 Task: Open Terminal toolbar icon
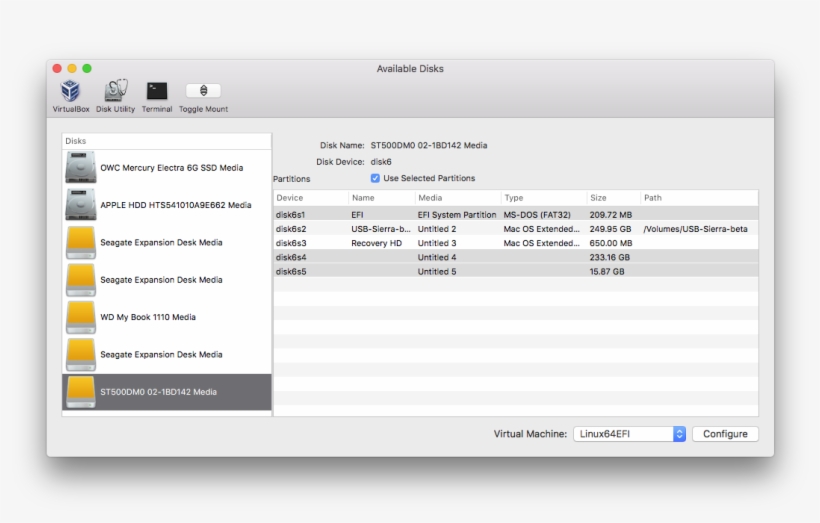pos(157,96)
